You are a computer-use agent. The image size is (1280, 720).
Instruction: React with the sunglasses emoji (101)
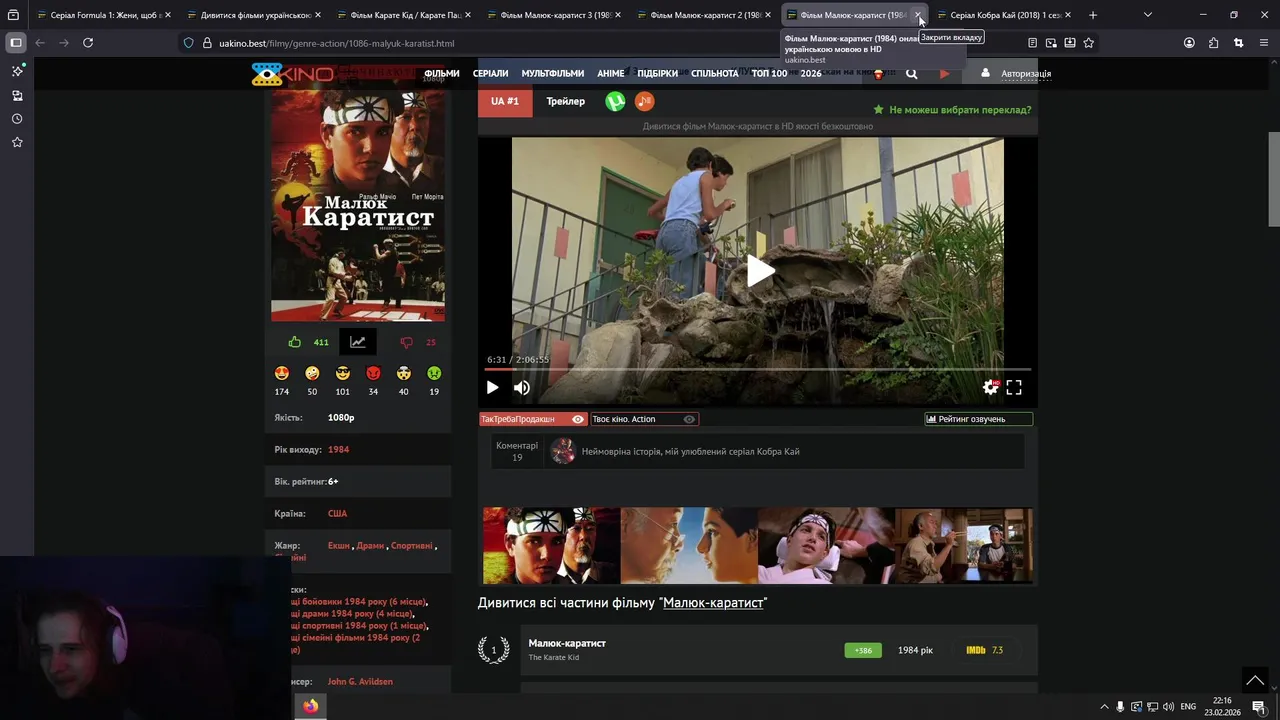(x=343, y=373)
